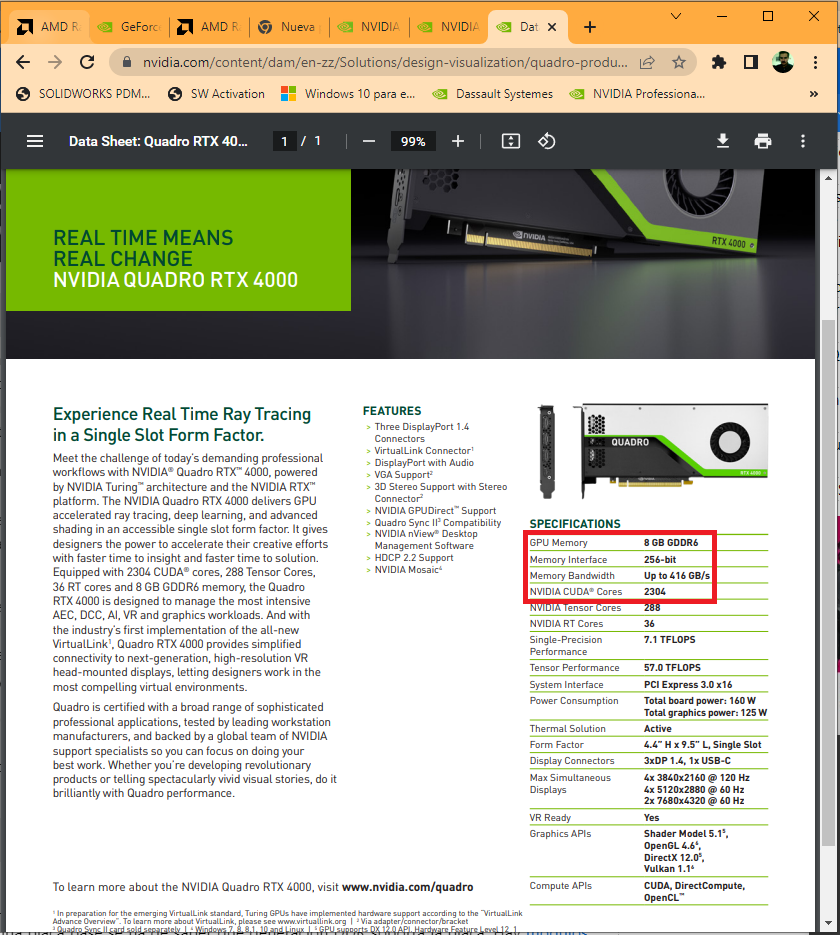Open the browser side panel
The width and height of the screenshot is (840, 935).
tap(751, 62)
